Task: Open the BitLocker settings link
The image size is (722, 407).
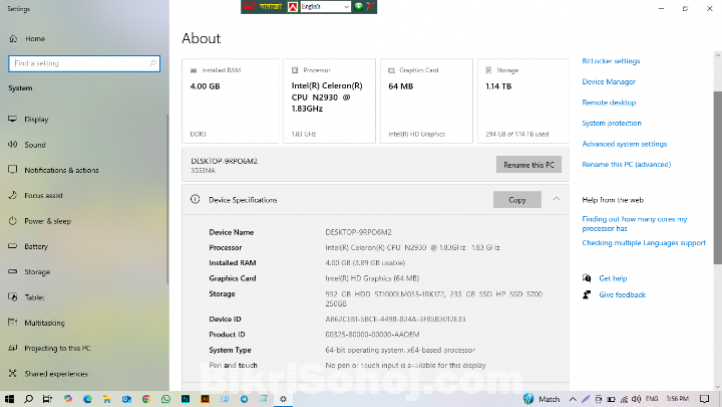Action: [x=611, y=61]
